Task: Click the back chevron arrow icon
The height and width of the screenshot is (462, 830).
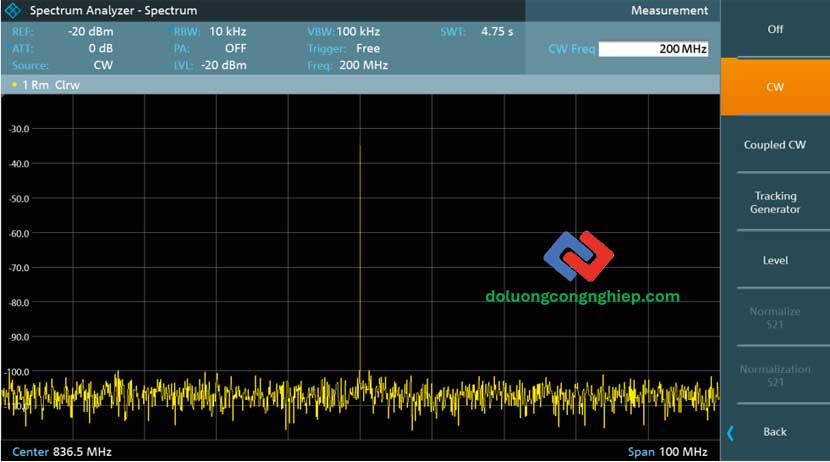Action: tap(730, 433)
